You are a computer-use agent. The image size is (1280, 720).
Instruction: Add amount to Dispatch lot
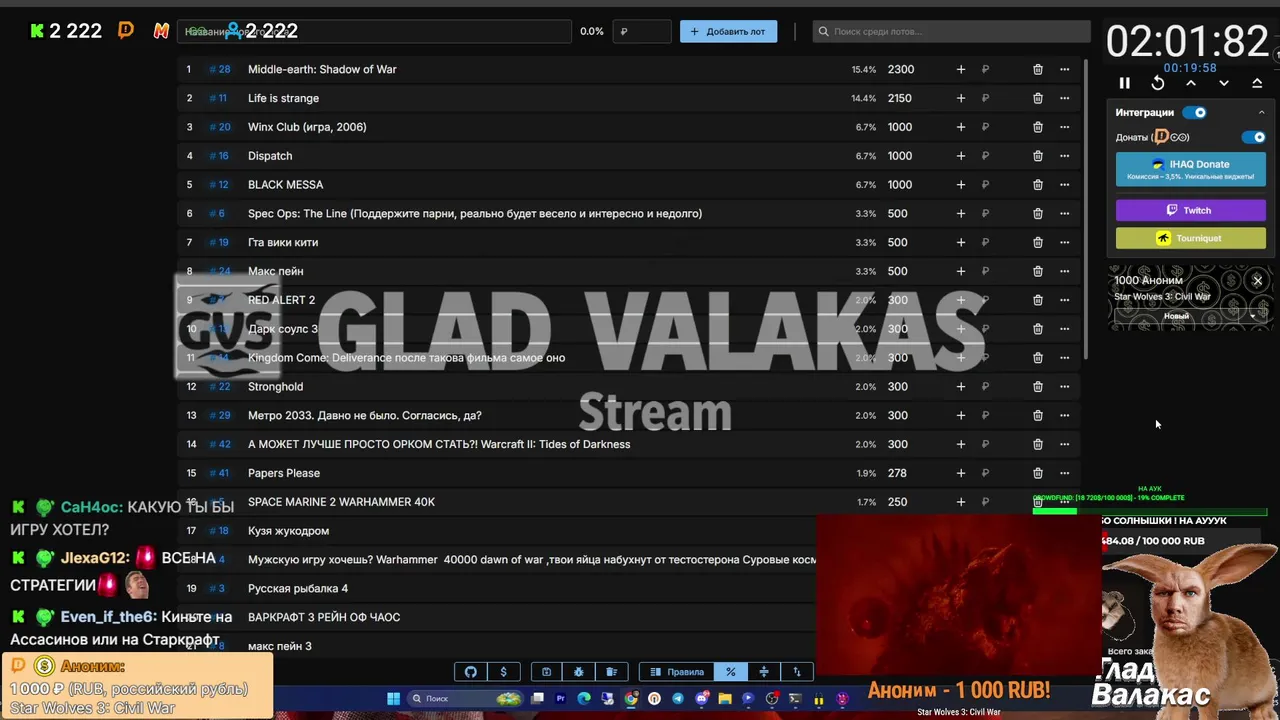(x=960, y=156)
